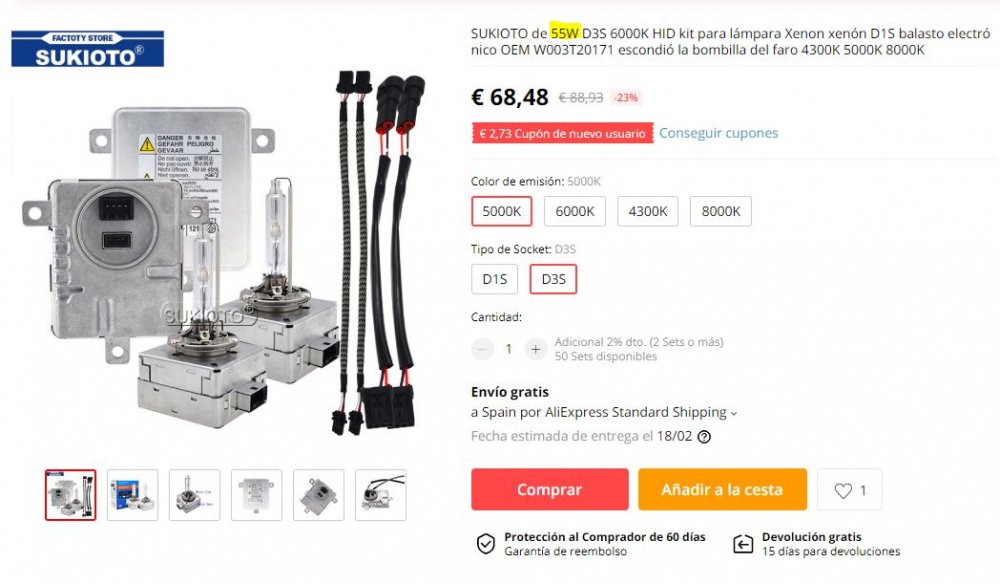This screenshot has height=584, width=1000.
Task: Select the second product thumbnail with box
Action: pos(133,495)
